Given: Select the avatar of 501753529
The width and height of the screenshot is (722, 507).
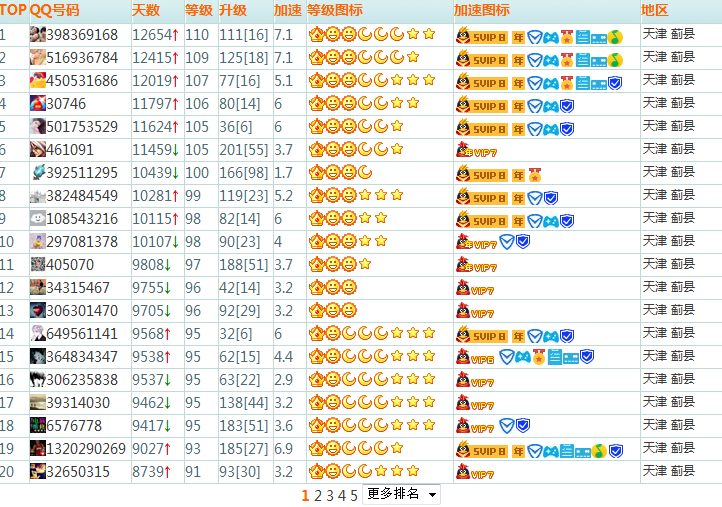Looking at the screenshot, I should click(38, 127).
